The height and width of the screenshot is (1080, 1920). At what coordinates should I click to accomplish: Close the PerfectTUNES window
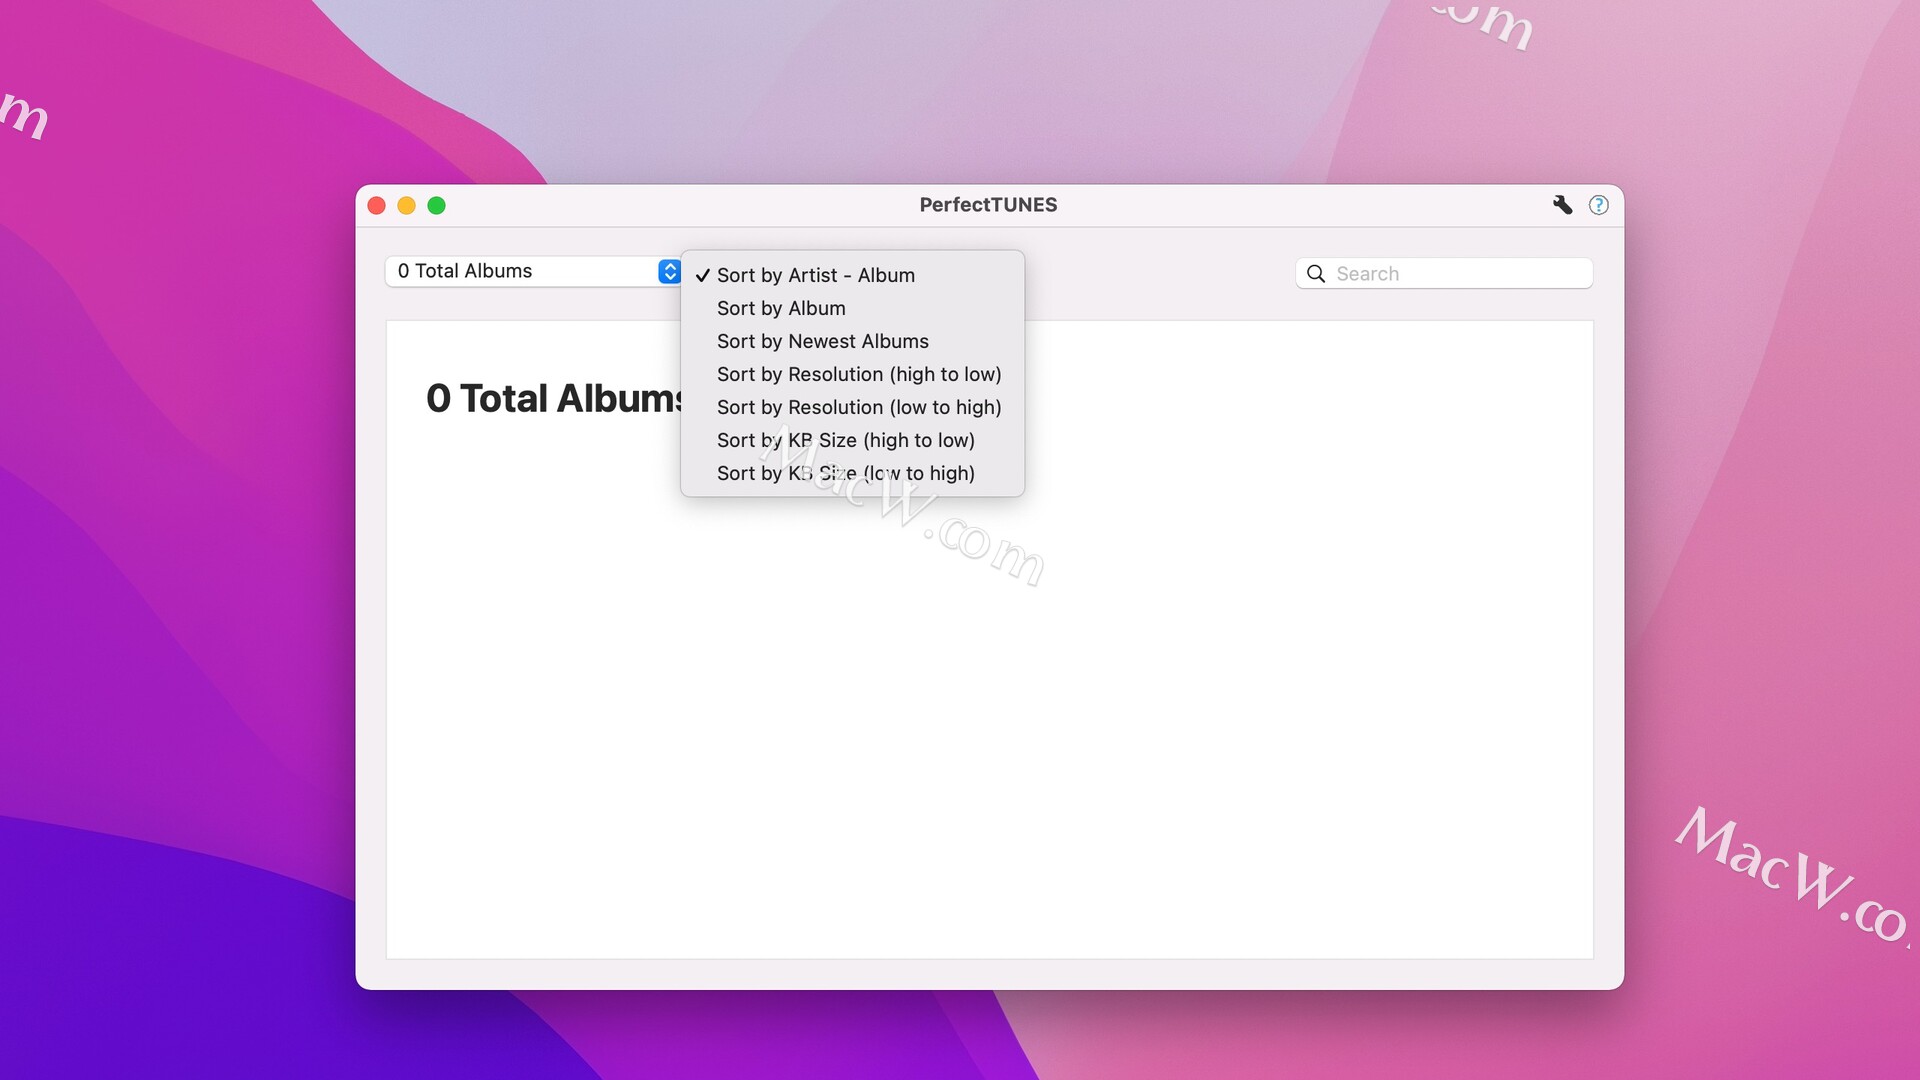pyautogui.click(x=377, y=206)
